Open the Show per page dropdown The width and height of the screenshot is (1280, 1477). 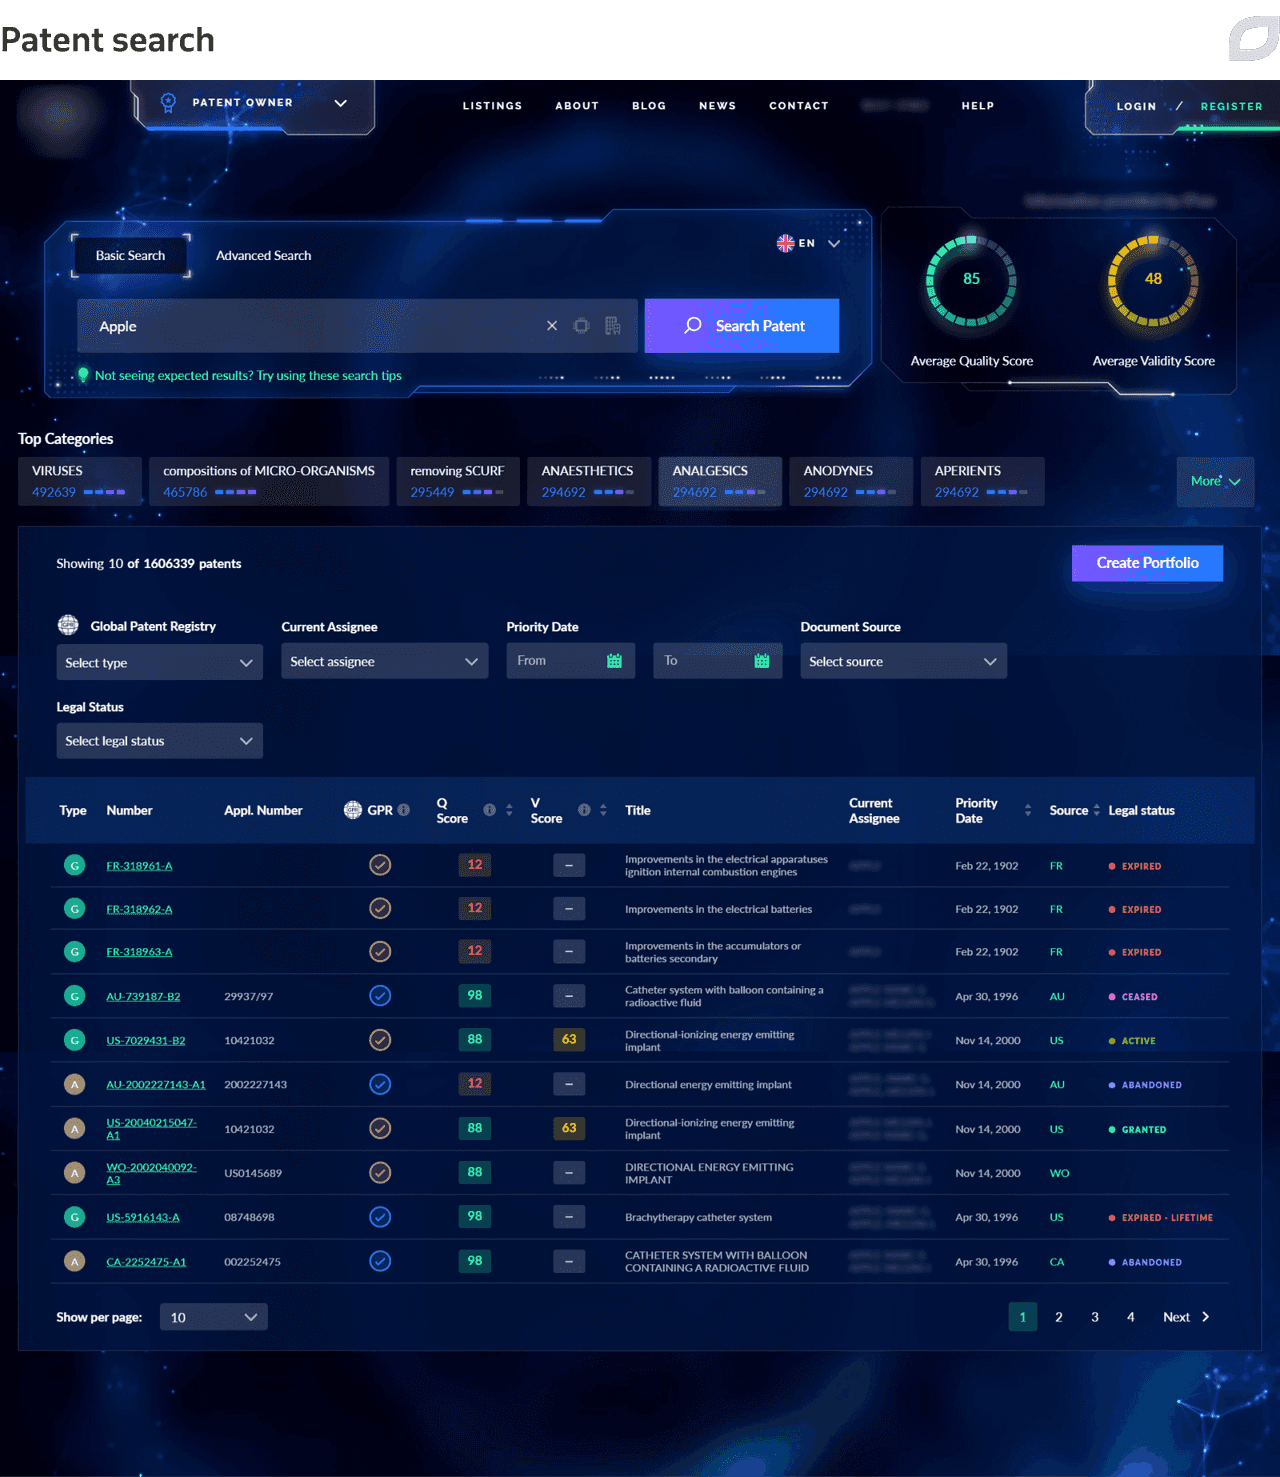coord(213,1317)
